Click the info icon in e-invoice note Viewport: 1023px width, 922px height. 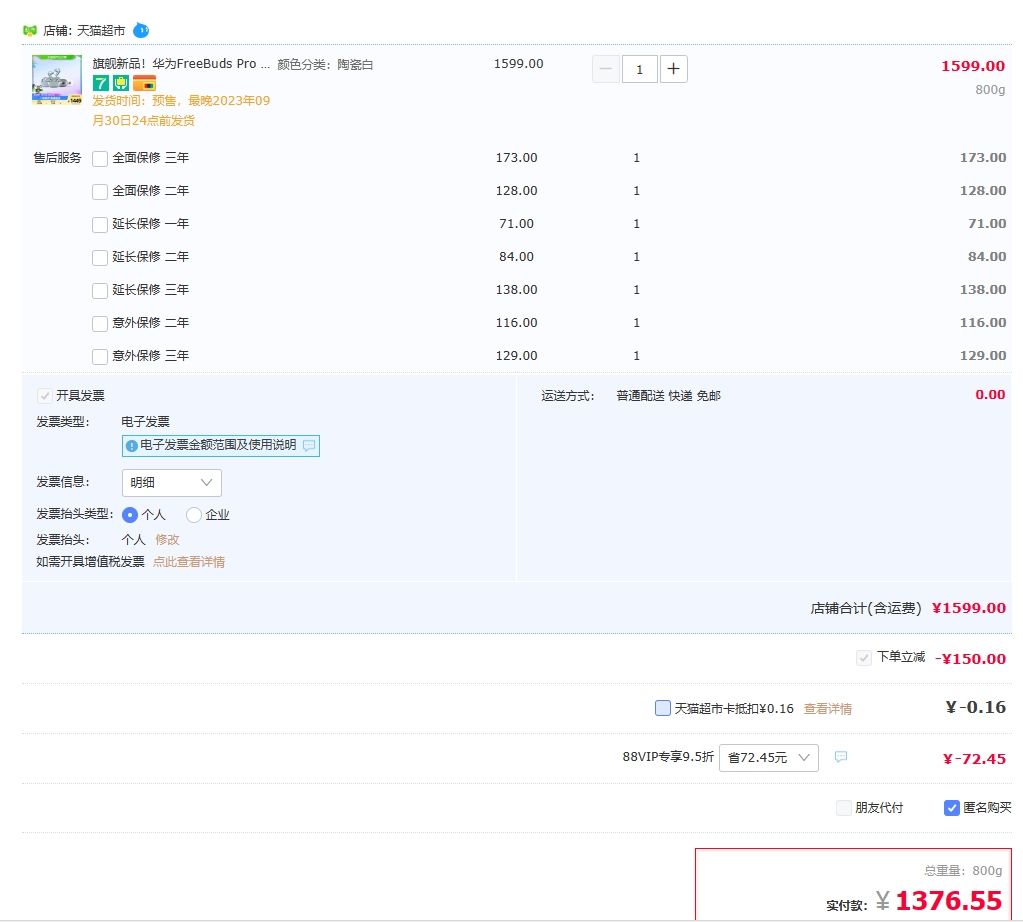click(x=131, y=446)
